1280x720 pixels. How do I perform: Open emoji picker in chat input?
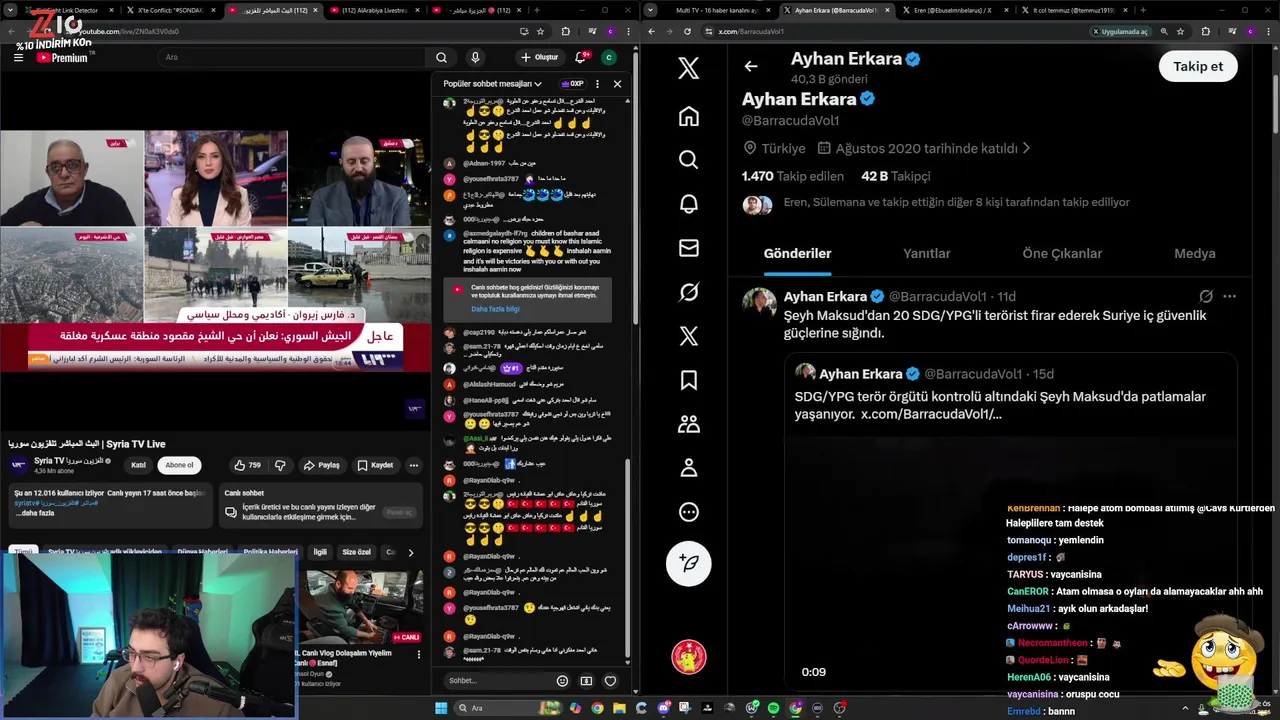click(562, 681)
